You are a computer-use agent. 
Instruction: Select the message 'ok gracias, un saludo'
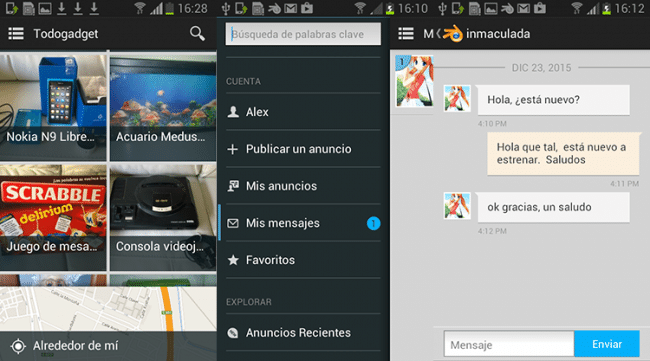pyautogui.click(x=553, y=207)
